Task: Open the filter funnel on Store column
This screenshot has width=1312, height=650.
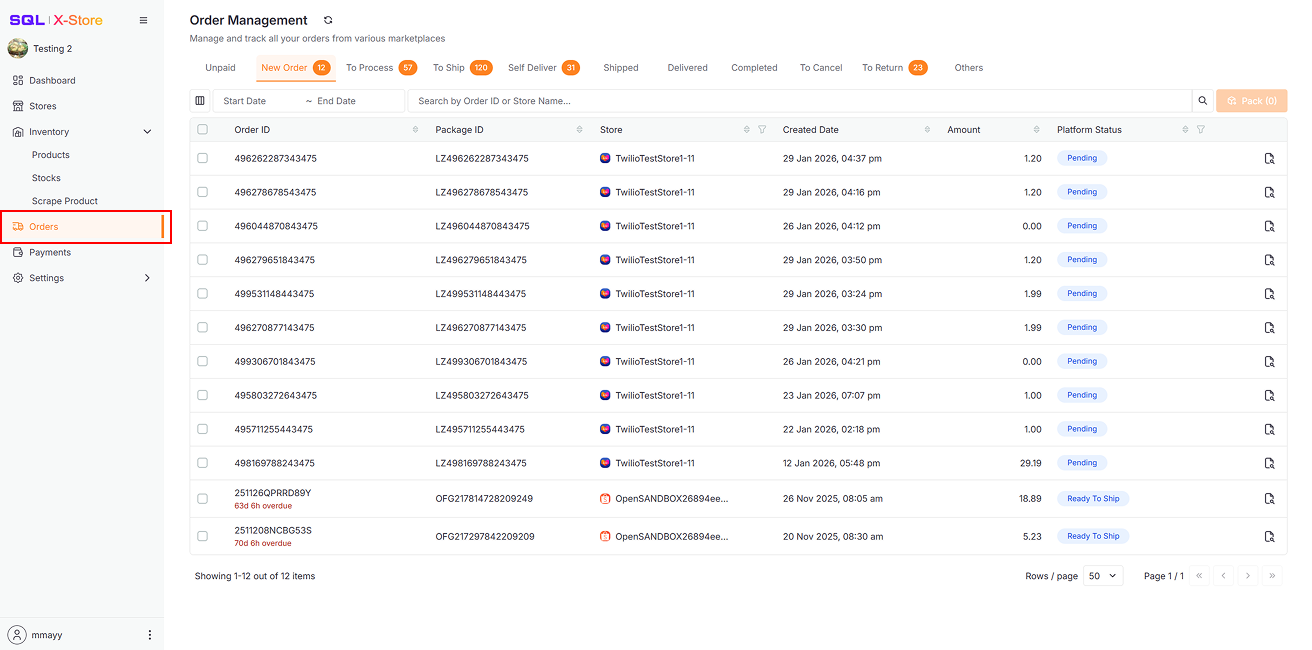Action: point(761,129)
